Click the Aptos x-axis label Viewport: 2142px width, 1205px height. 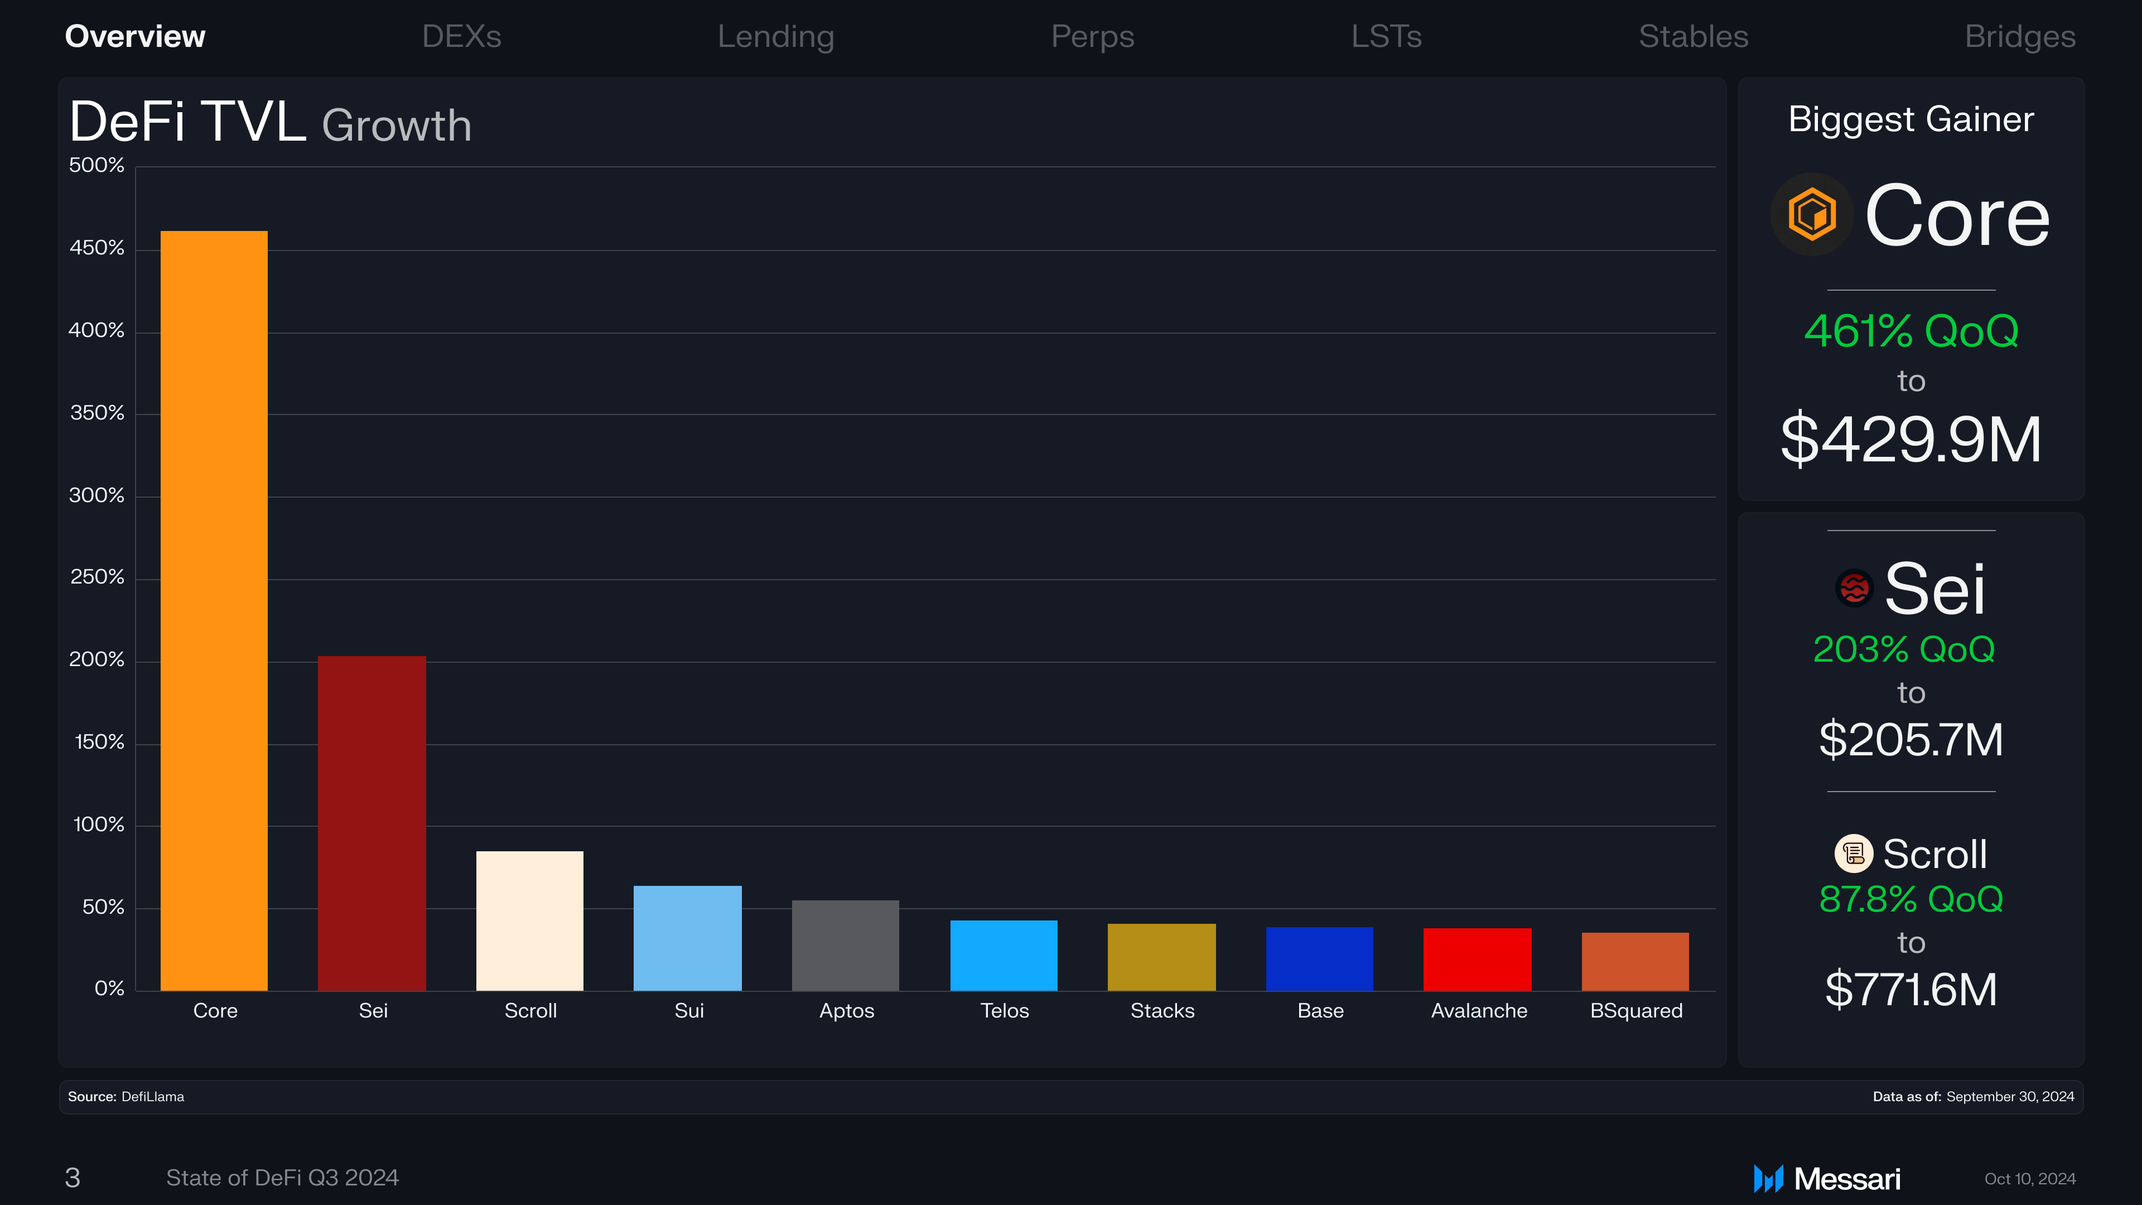(847, 1011)
